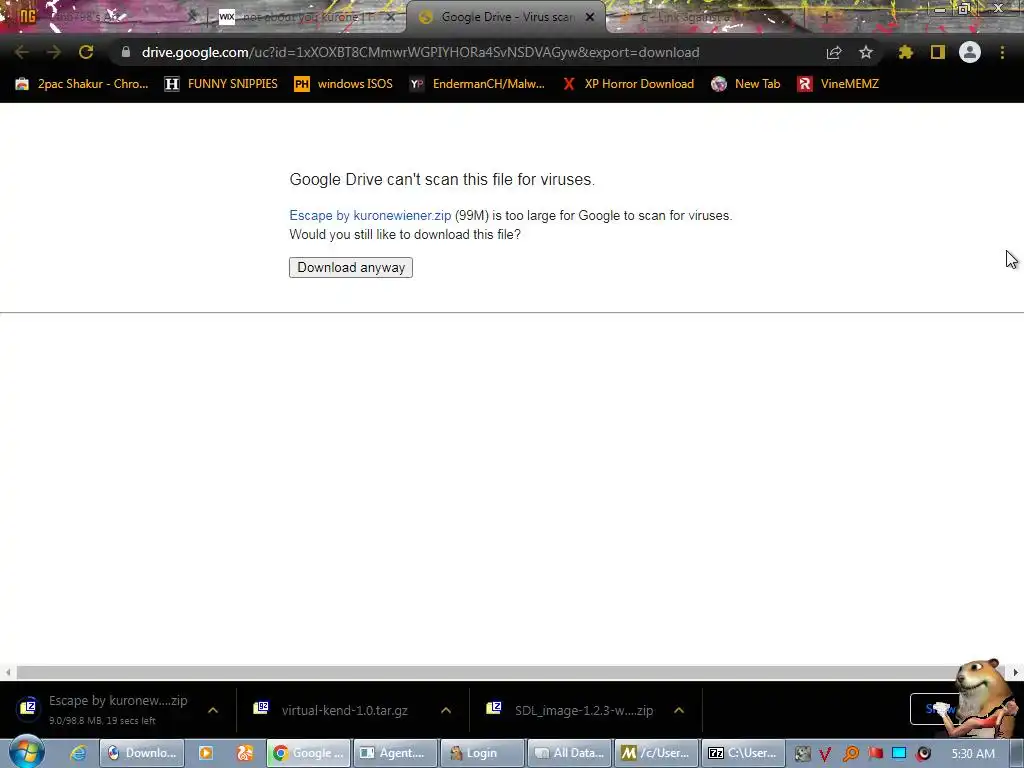The width and height of the screenshot is (1024, 768).
Task: Switch to the Agent... taskbar window
Action: 395,753
